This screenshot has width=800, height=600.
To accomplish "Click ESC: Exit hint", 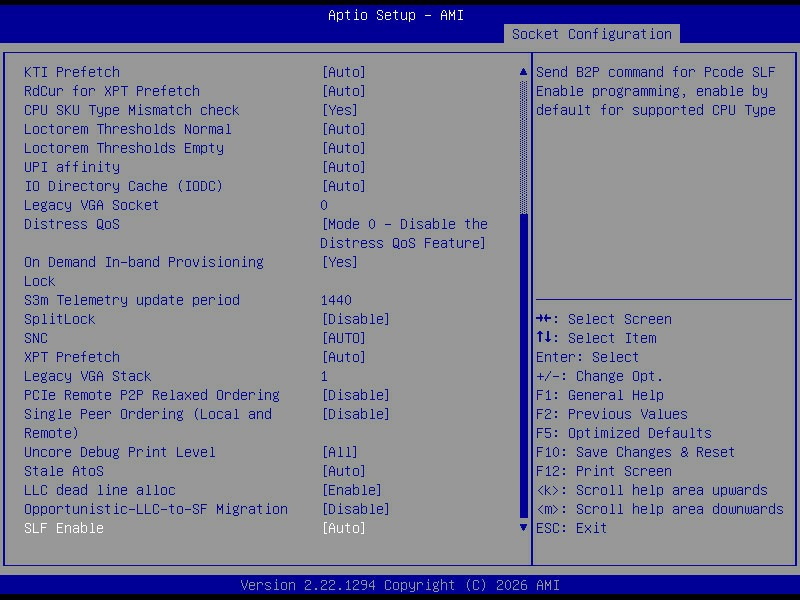I will click(571, 528).
